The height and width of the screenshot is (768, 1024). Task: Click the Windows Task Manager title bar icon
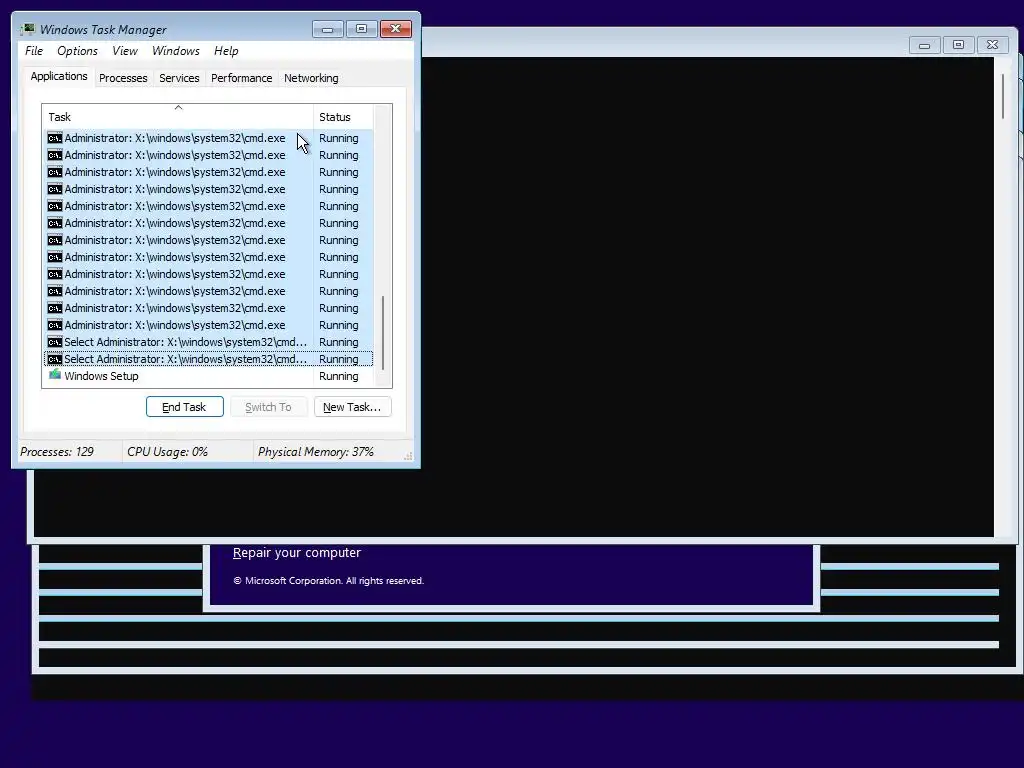[x=27, y=29]
